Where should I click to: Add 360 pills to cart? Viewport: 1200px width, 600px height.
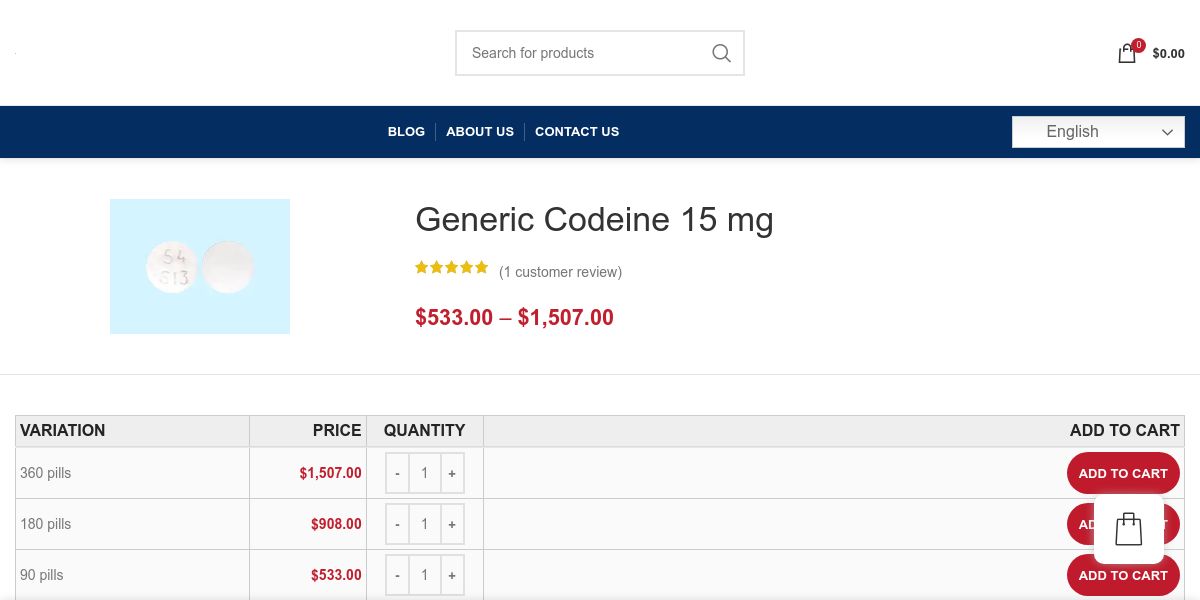click(x=1122, y=474)
